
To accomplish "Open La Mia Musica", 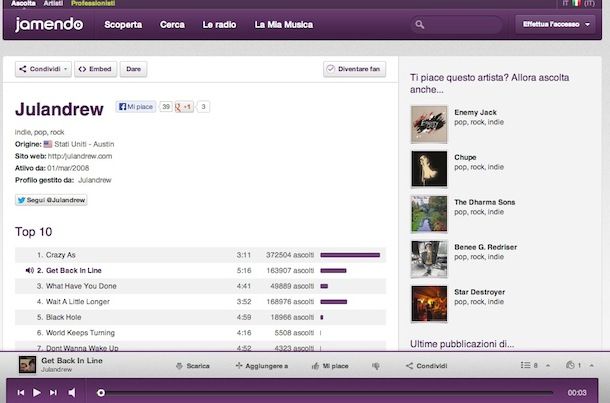I will point(284,25).
